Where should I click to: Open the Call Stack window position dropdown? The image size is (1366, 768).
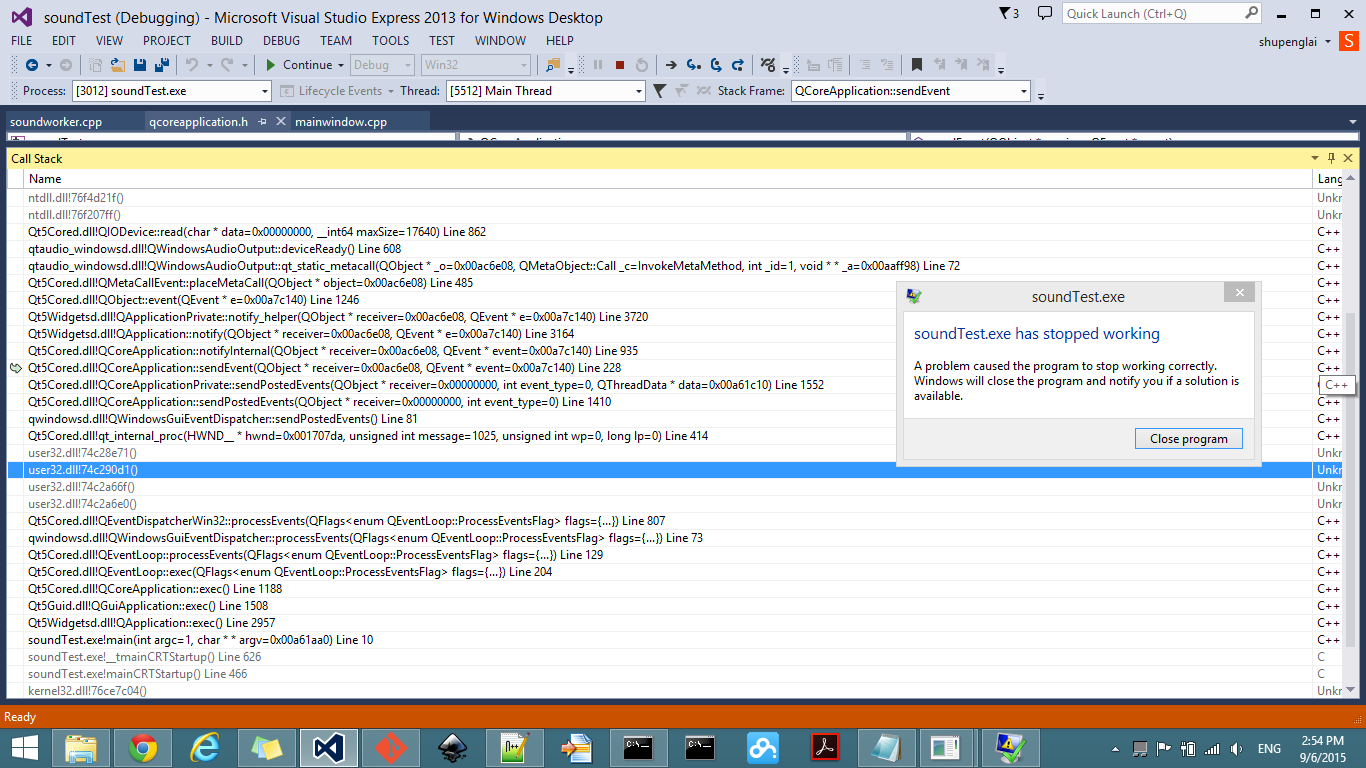tap(1315, 158)
